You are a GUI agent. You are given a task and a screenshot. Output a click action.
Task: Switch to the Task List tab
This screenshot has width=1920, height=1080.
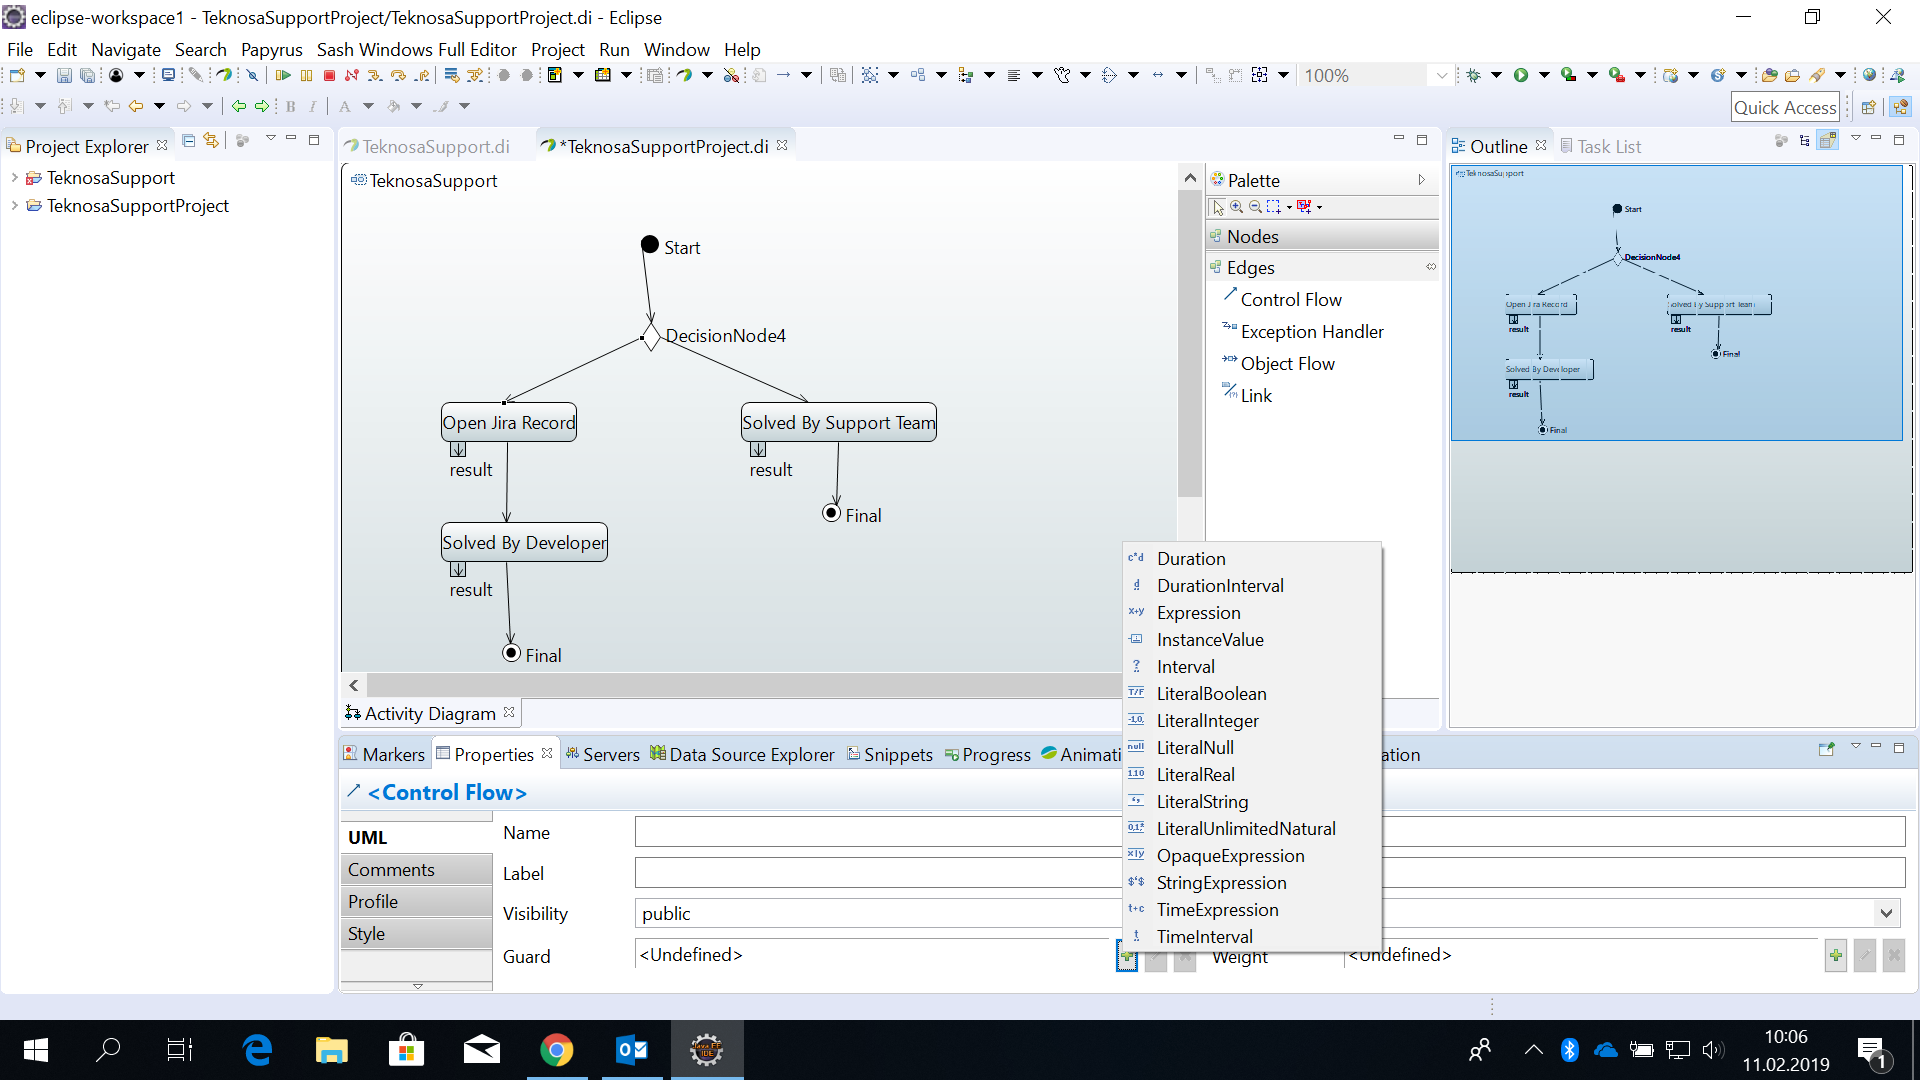1600,147
